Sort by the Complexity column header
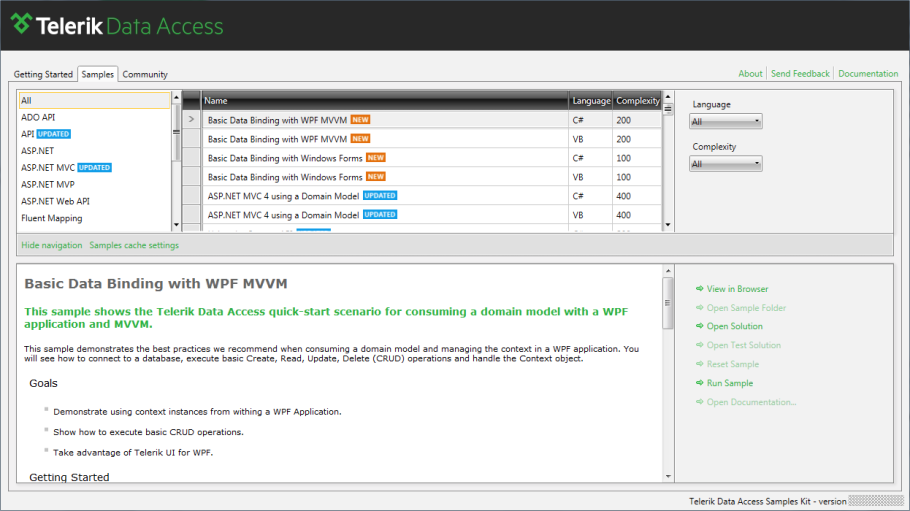 point(637,100)
